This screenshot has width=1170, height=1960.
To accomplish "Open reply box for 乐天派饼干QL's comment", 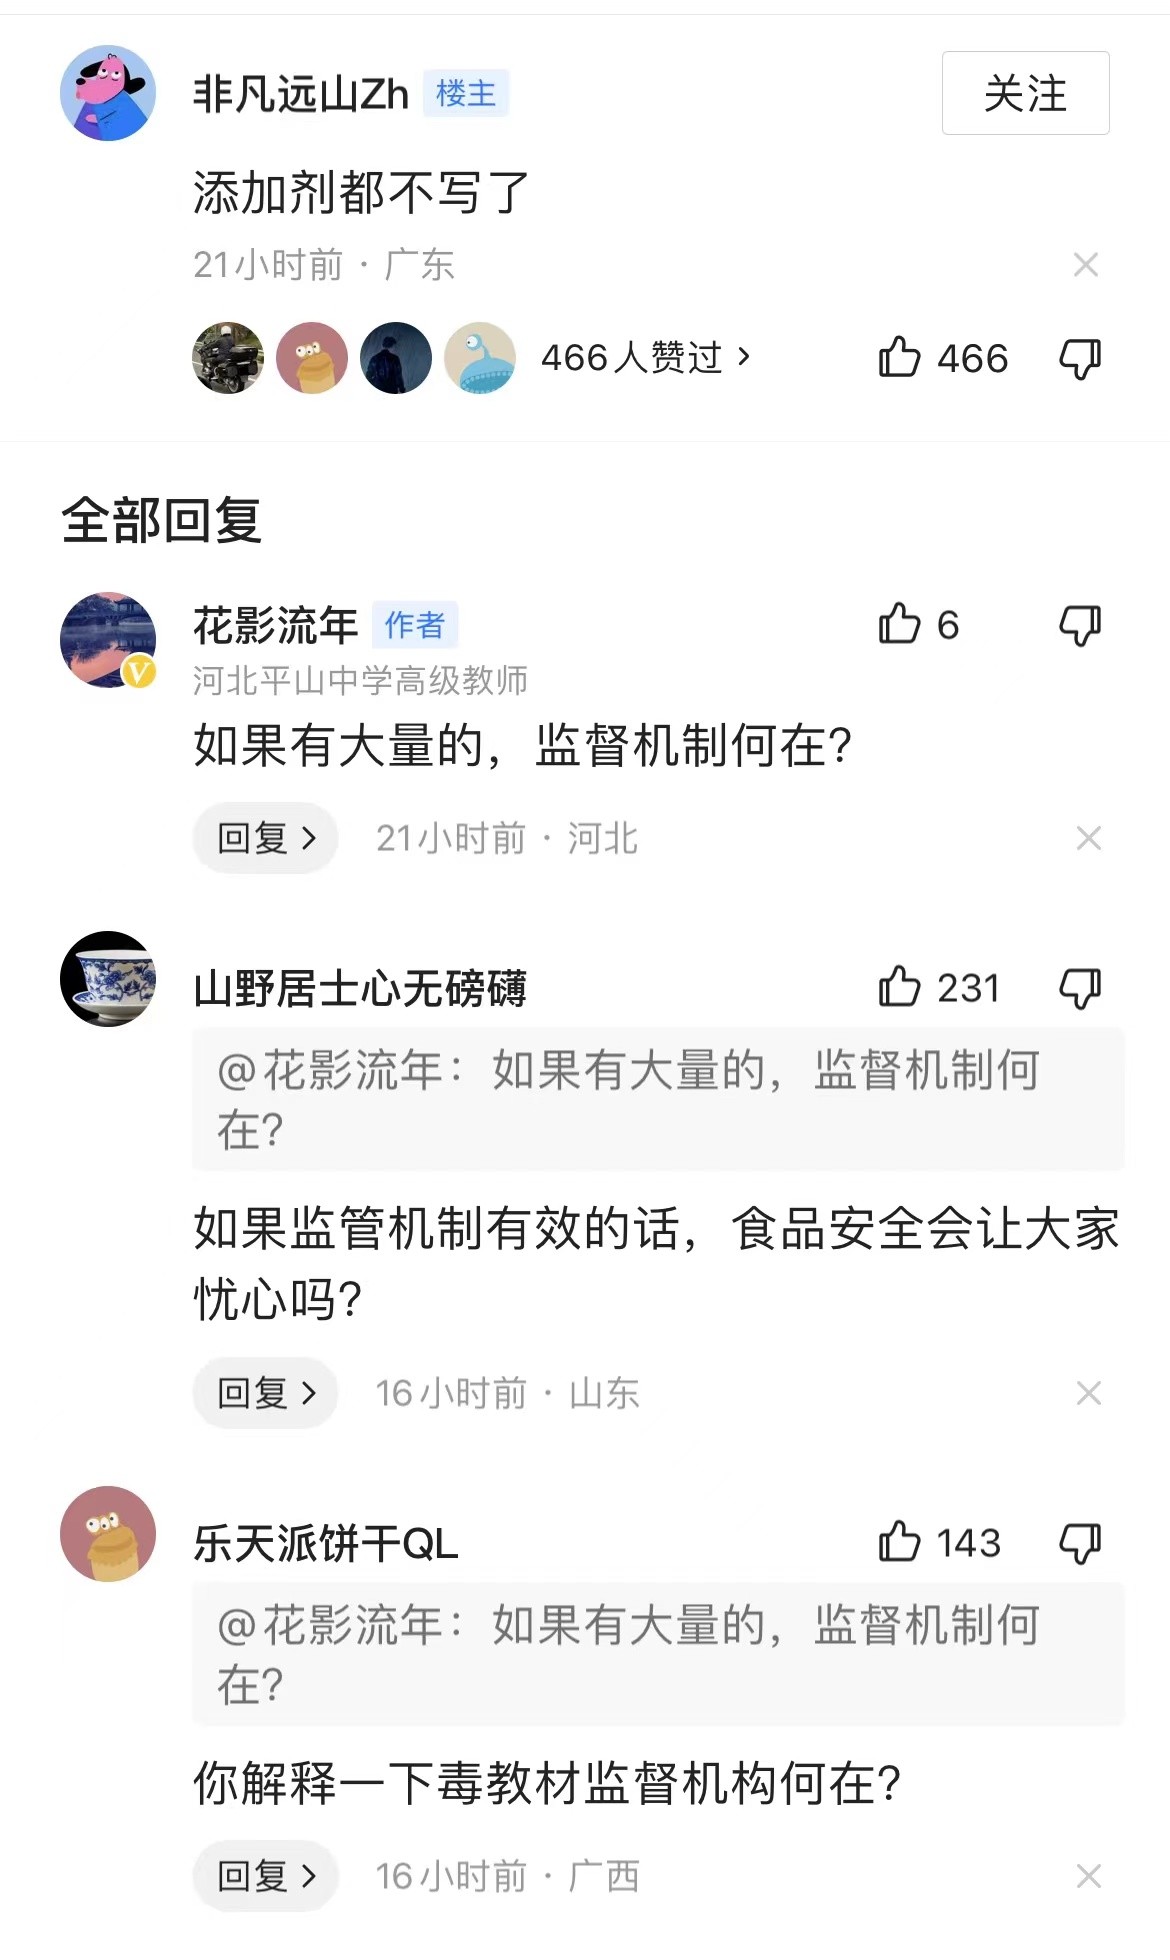I will coord(265,1876).
